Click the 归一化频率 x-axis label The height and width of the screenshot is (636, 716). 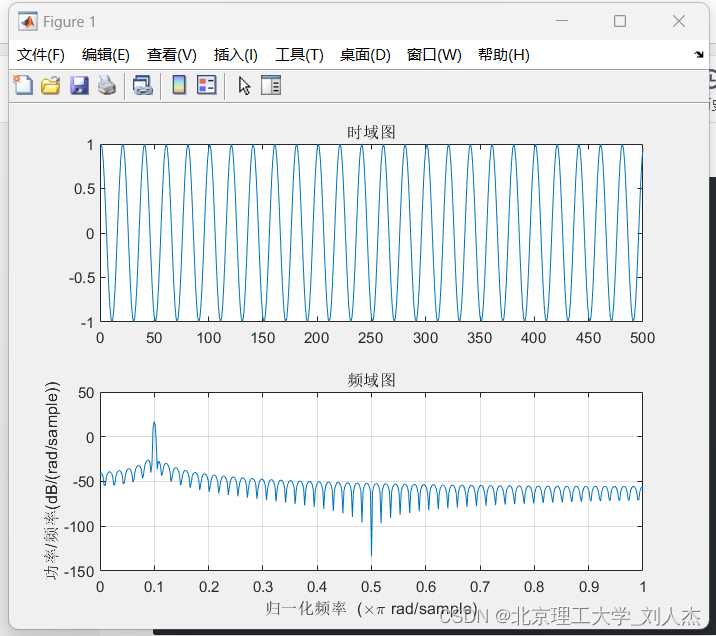[371, 609]
